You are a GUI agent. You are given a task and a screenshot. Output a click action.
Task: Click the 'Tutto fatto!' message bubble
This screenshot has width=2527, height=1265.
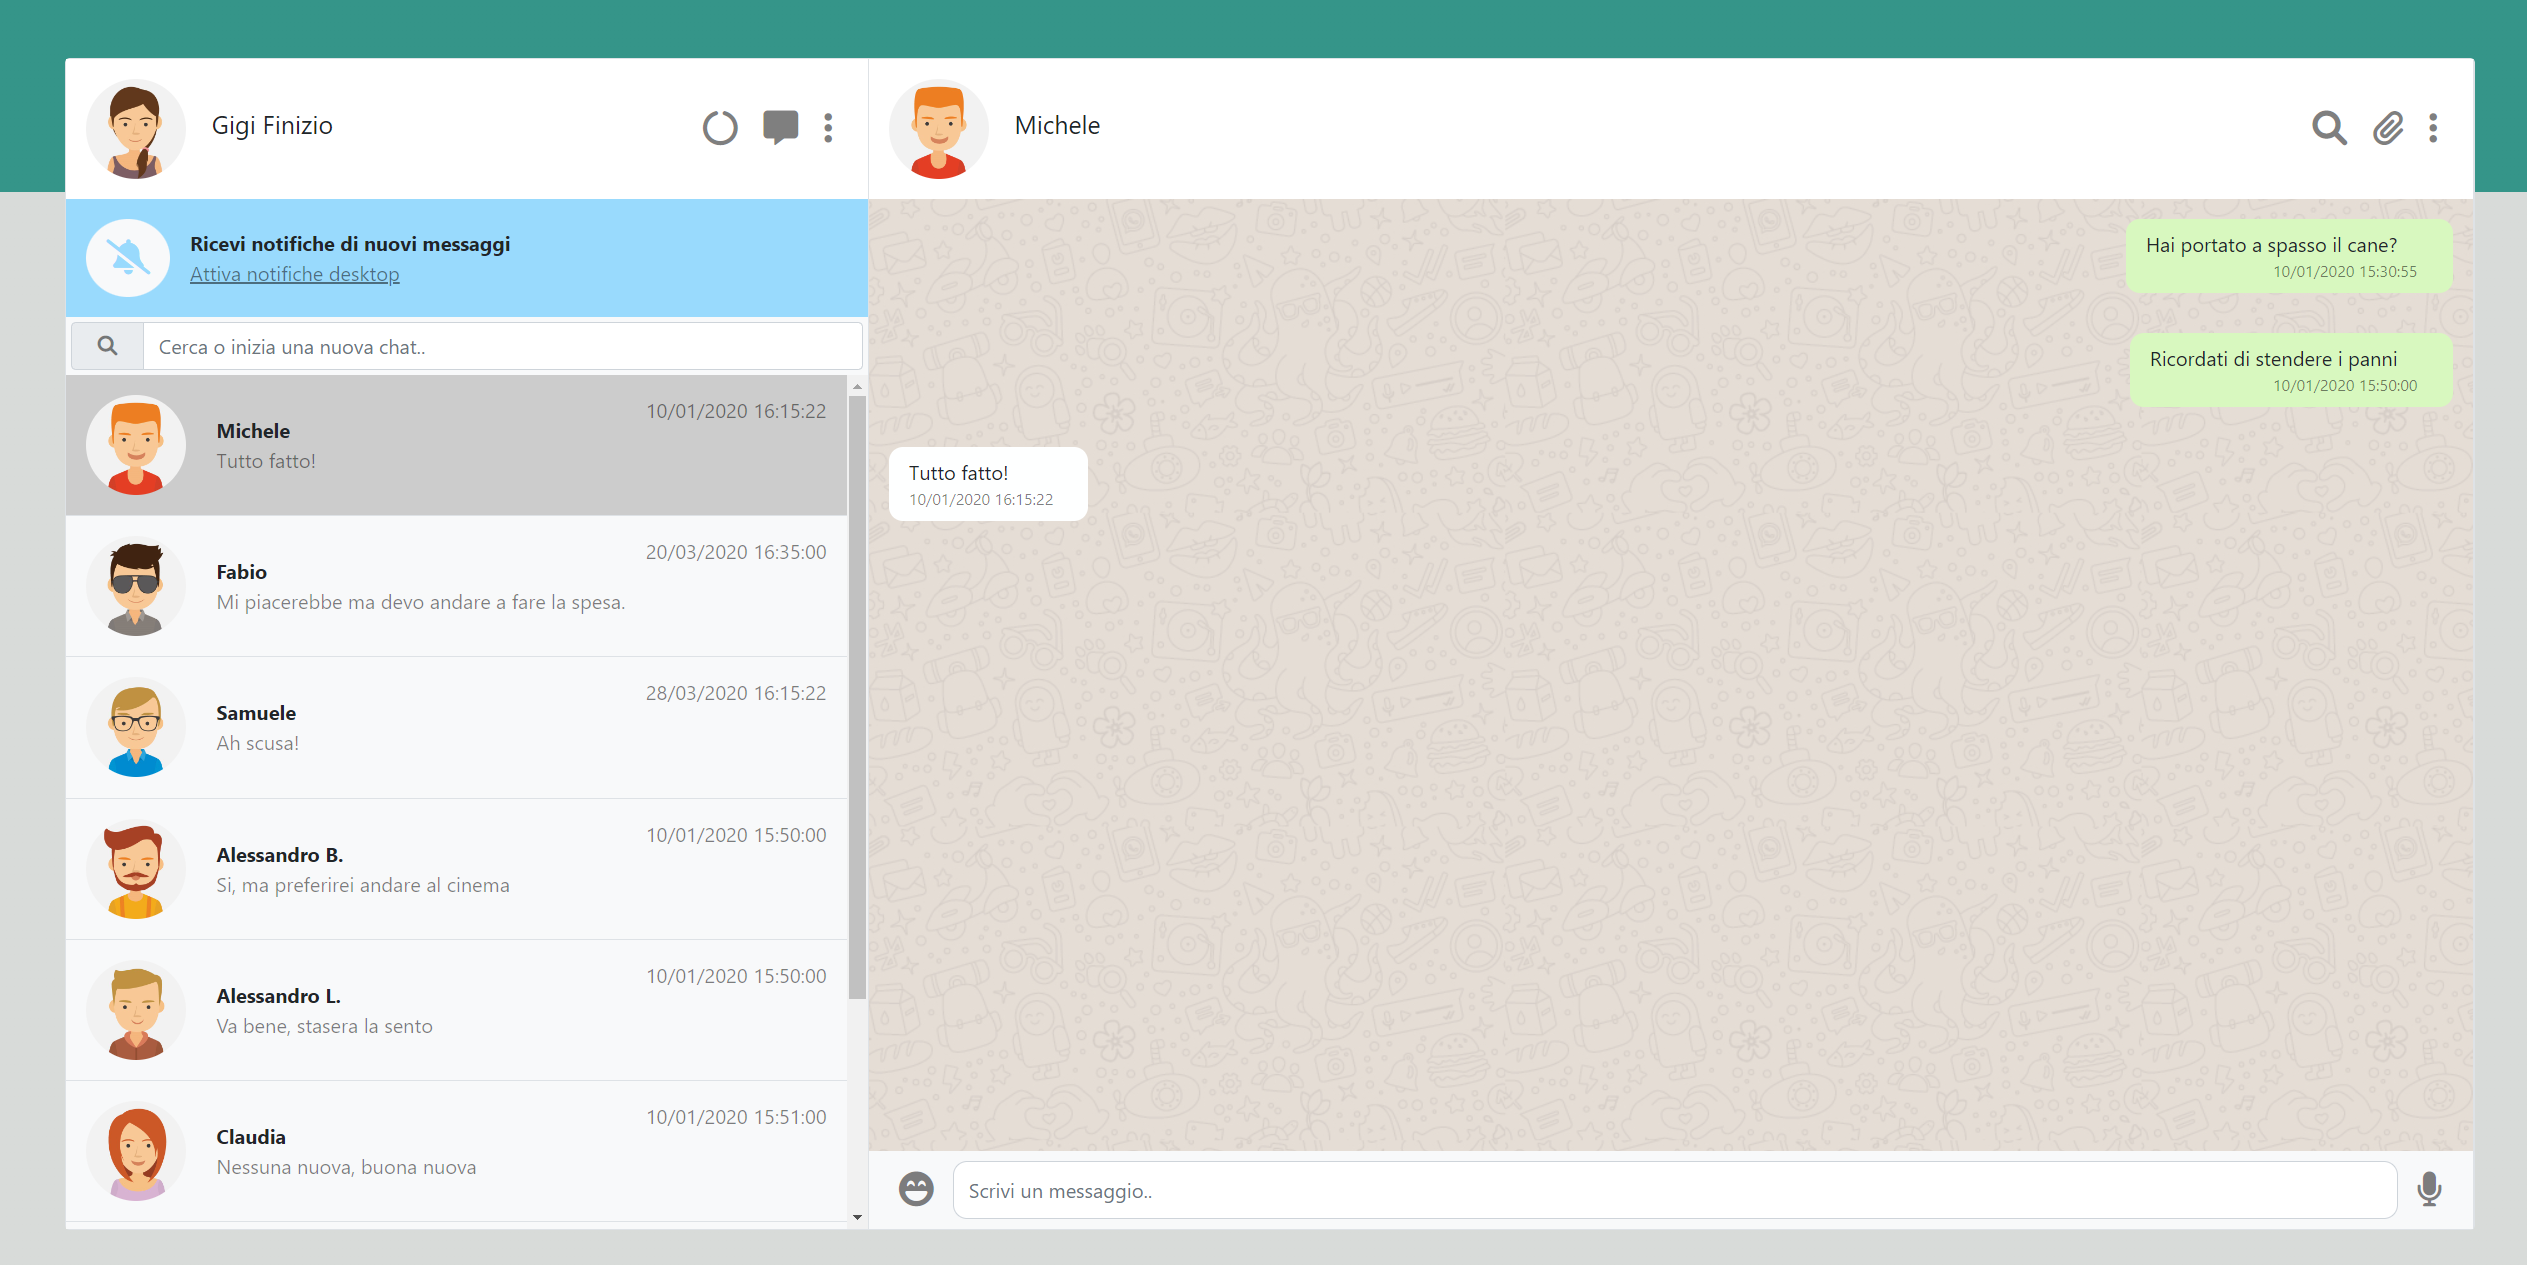click(x=987, y=484)
